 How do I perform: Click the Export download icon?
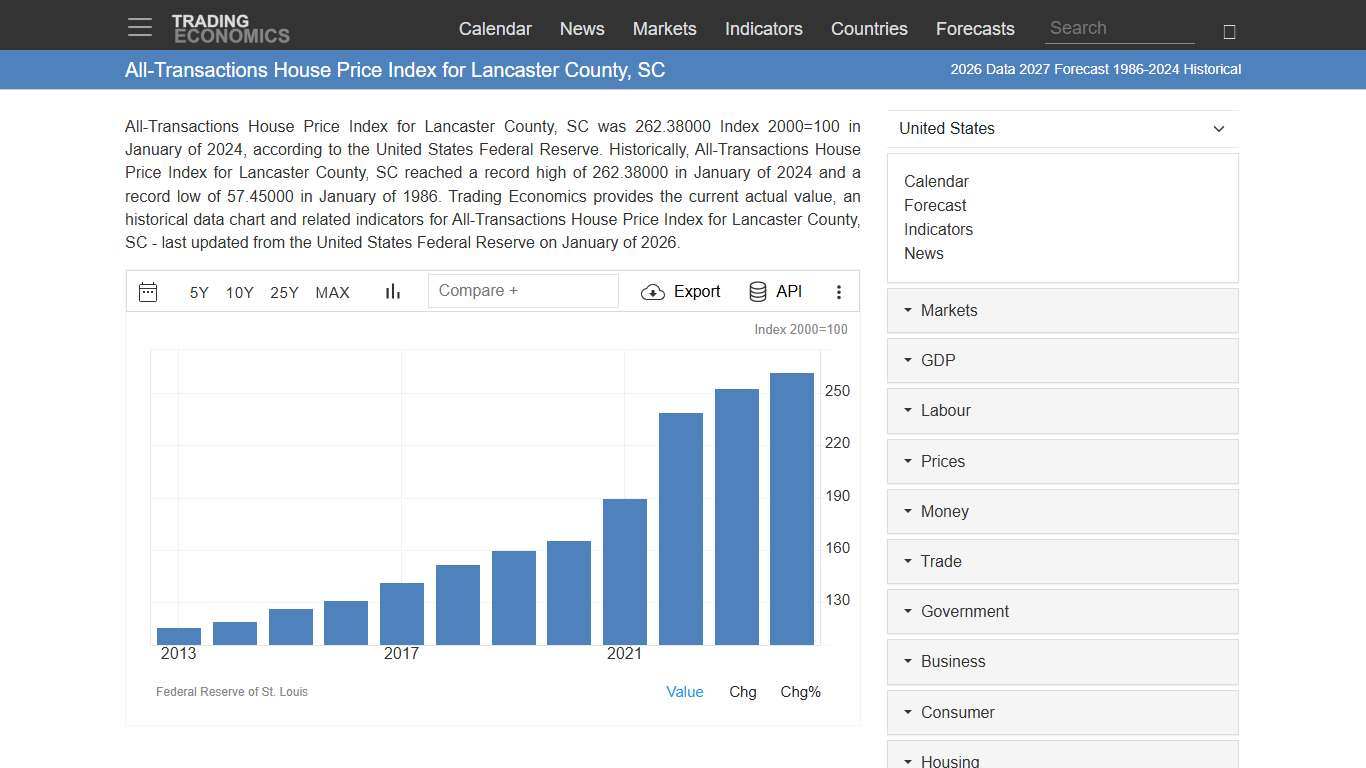tap(653, 292)
